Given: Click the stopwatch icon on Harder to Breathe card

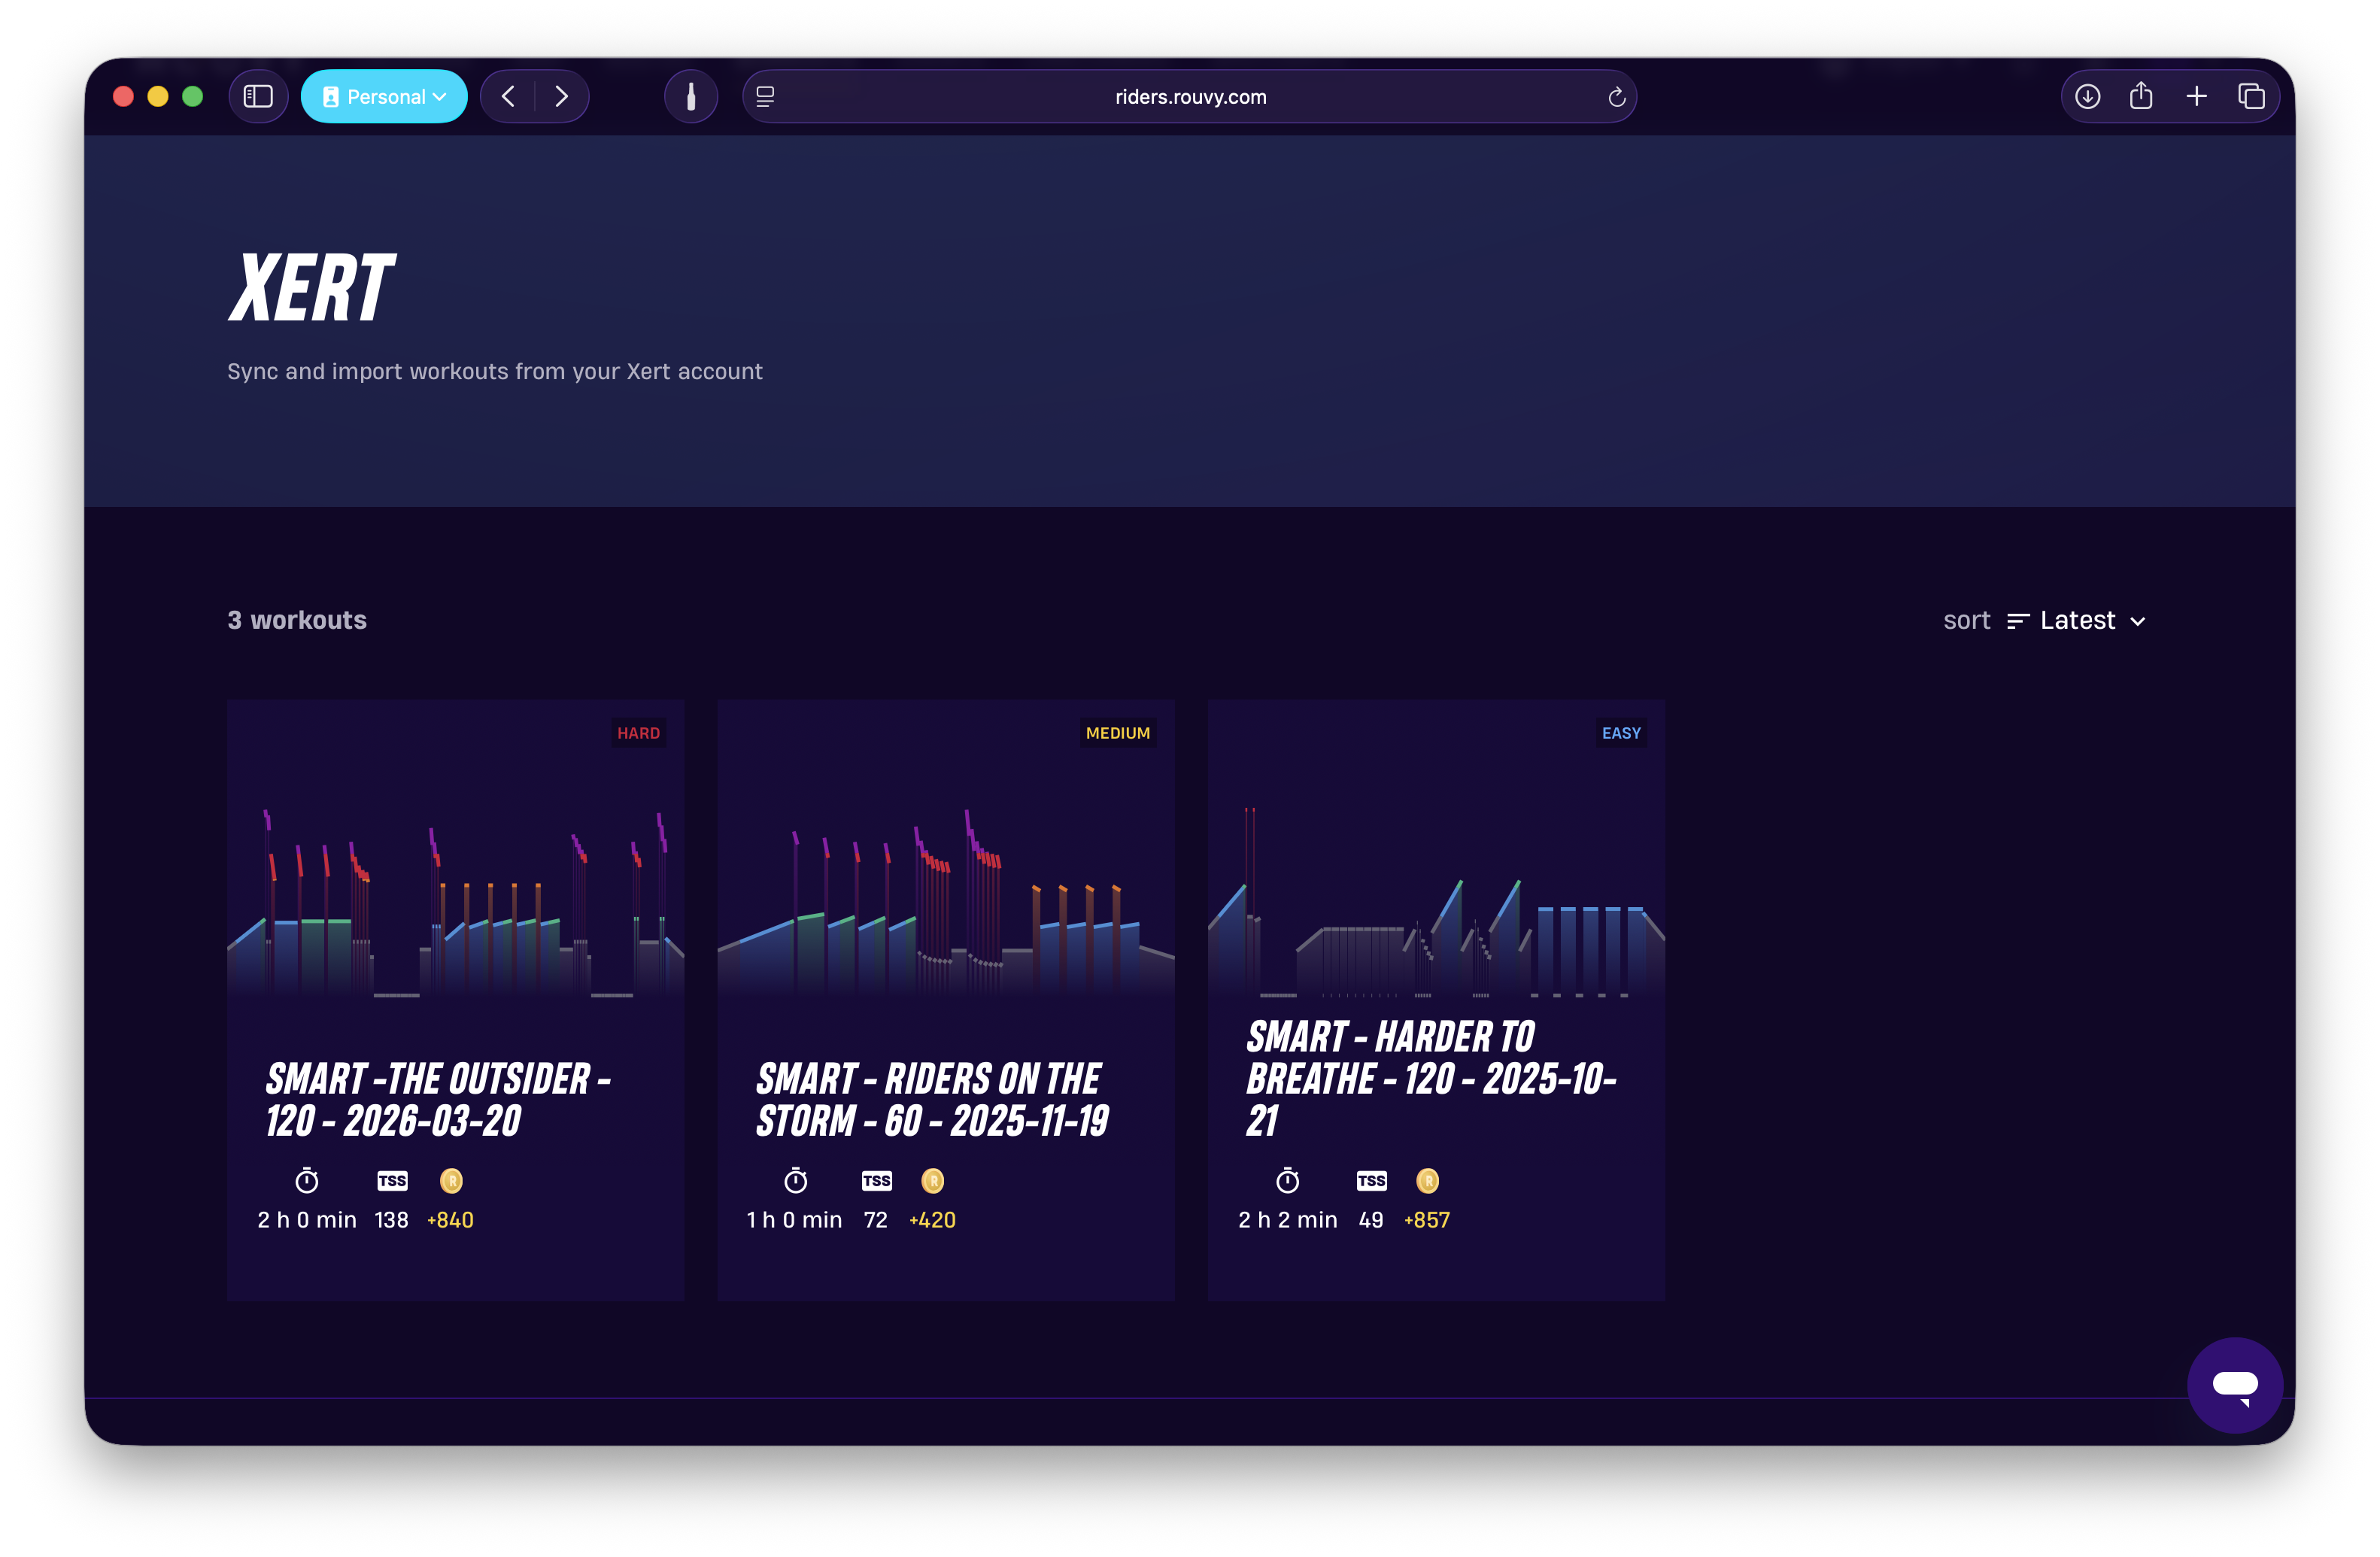Looking at the screenshot, I should tap(1288, 1181).
